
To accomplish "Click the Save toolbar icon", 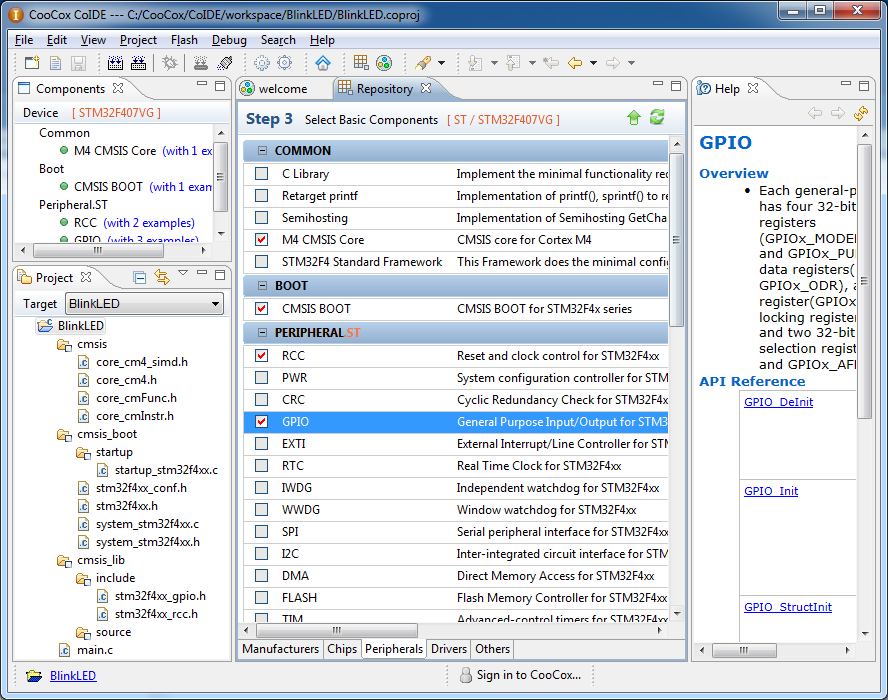I will coord(78,63).
